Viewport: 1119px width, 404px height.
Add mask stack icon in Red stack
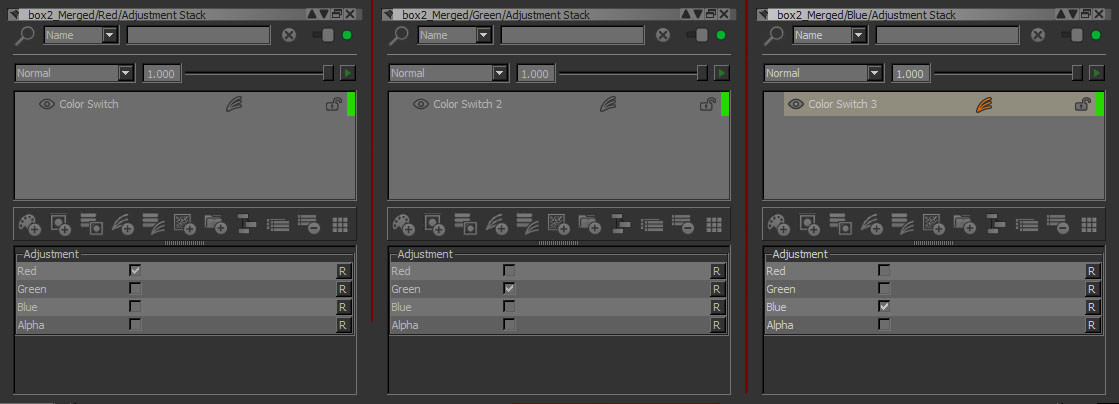(91, 225)
